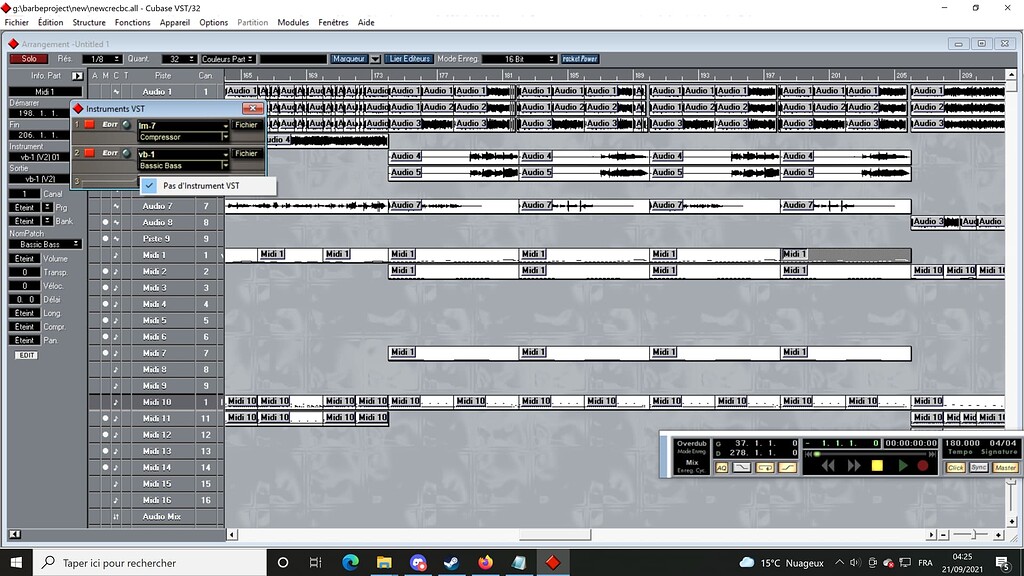Open the 16 Bit record mode dropdown
Screen dimensions: 1024x576
click(x=520, y=58)
